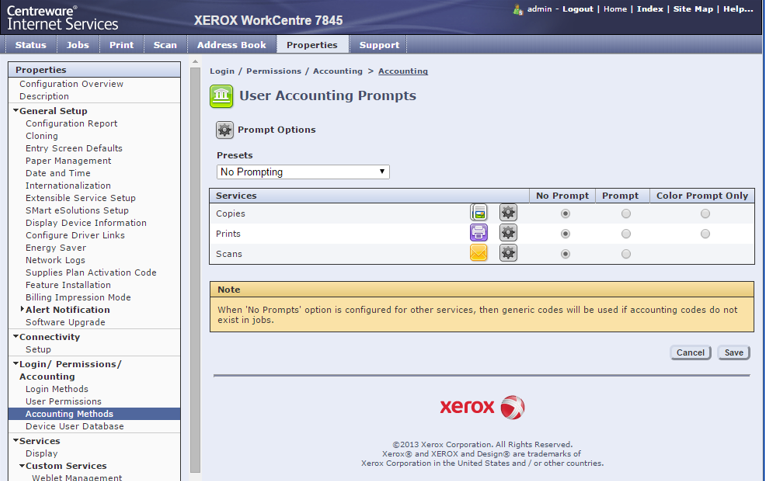The height and width of the screenshot is (481, 765).
Task: Select Color Prompt Only for Prints
Action: [x=705, y=234]
